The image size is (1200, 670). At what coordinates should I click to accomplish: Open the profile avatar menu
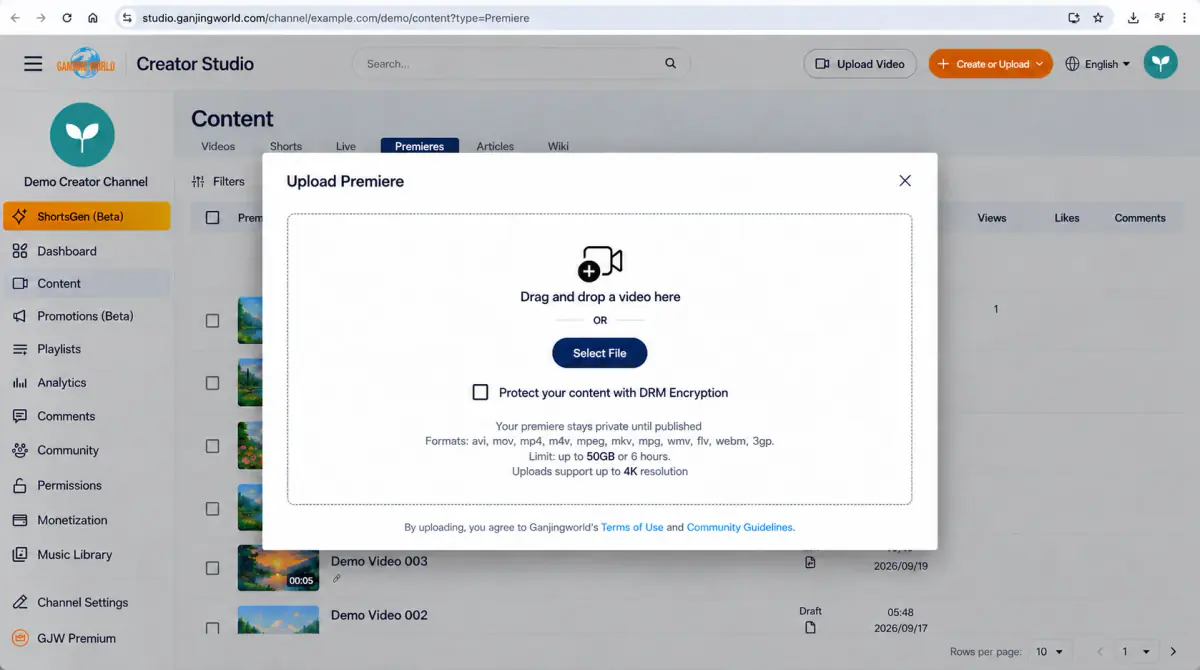(1160, 63)
